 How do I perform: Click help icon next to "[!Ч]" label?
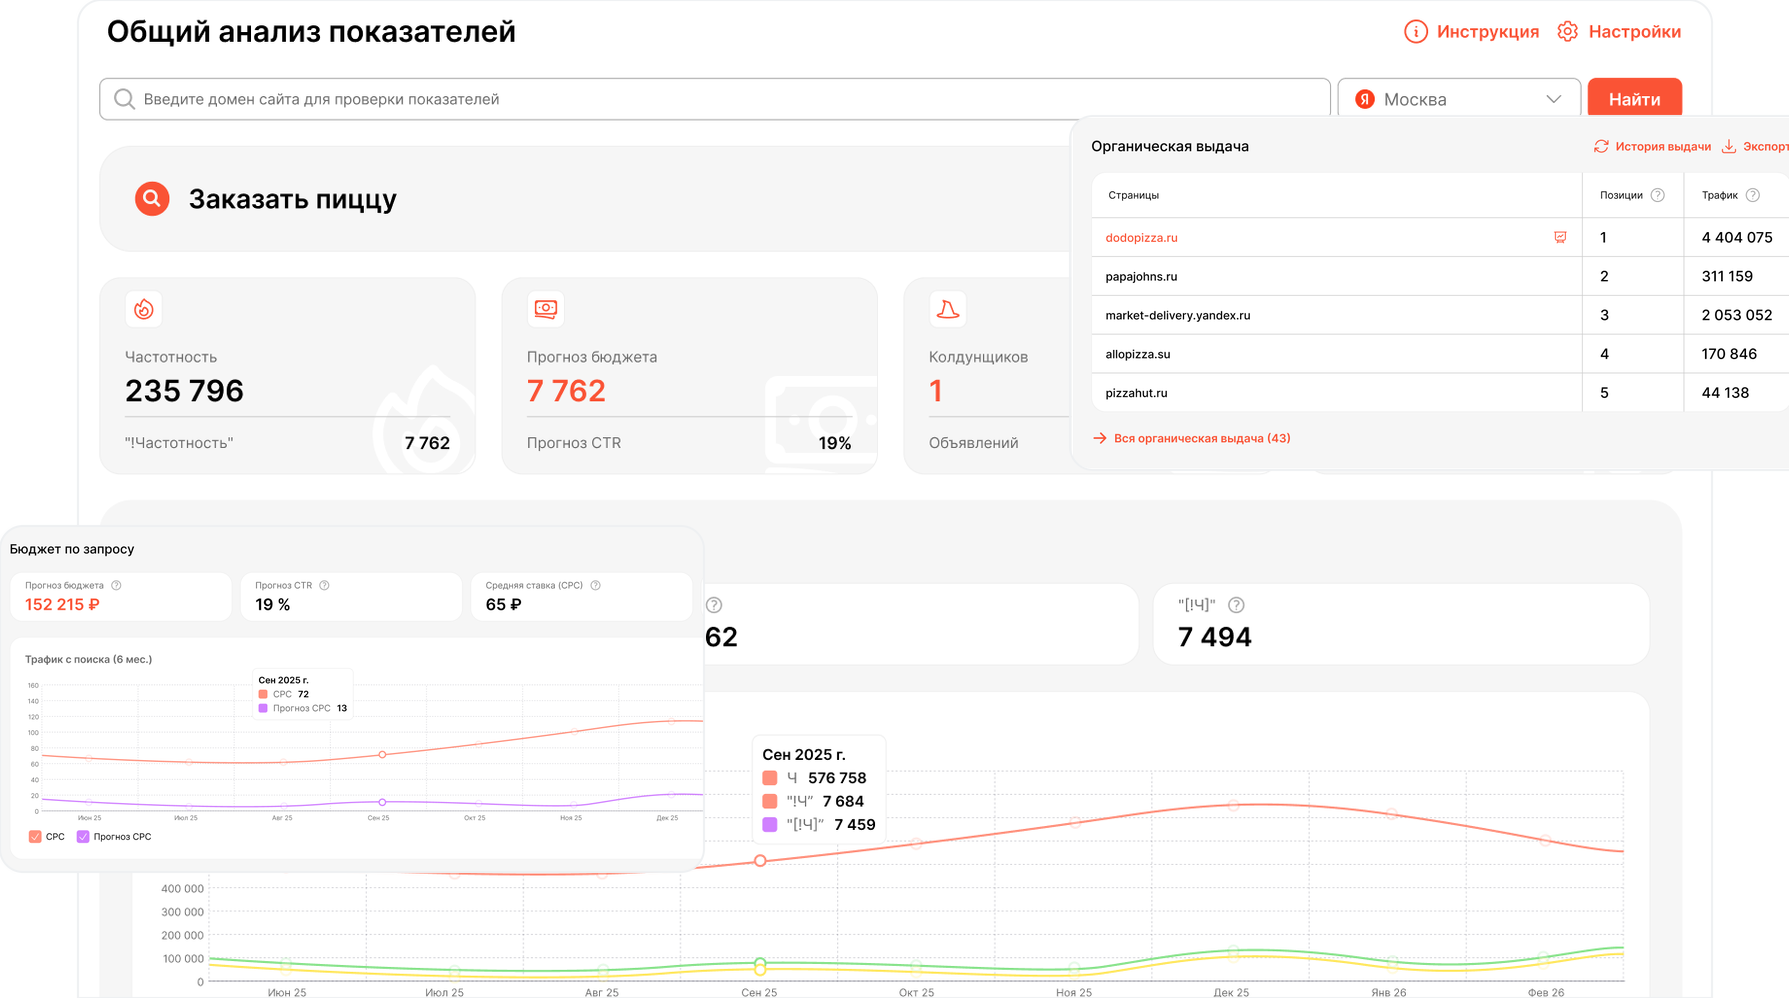click(x=1236, y=605)
